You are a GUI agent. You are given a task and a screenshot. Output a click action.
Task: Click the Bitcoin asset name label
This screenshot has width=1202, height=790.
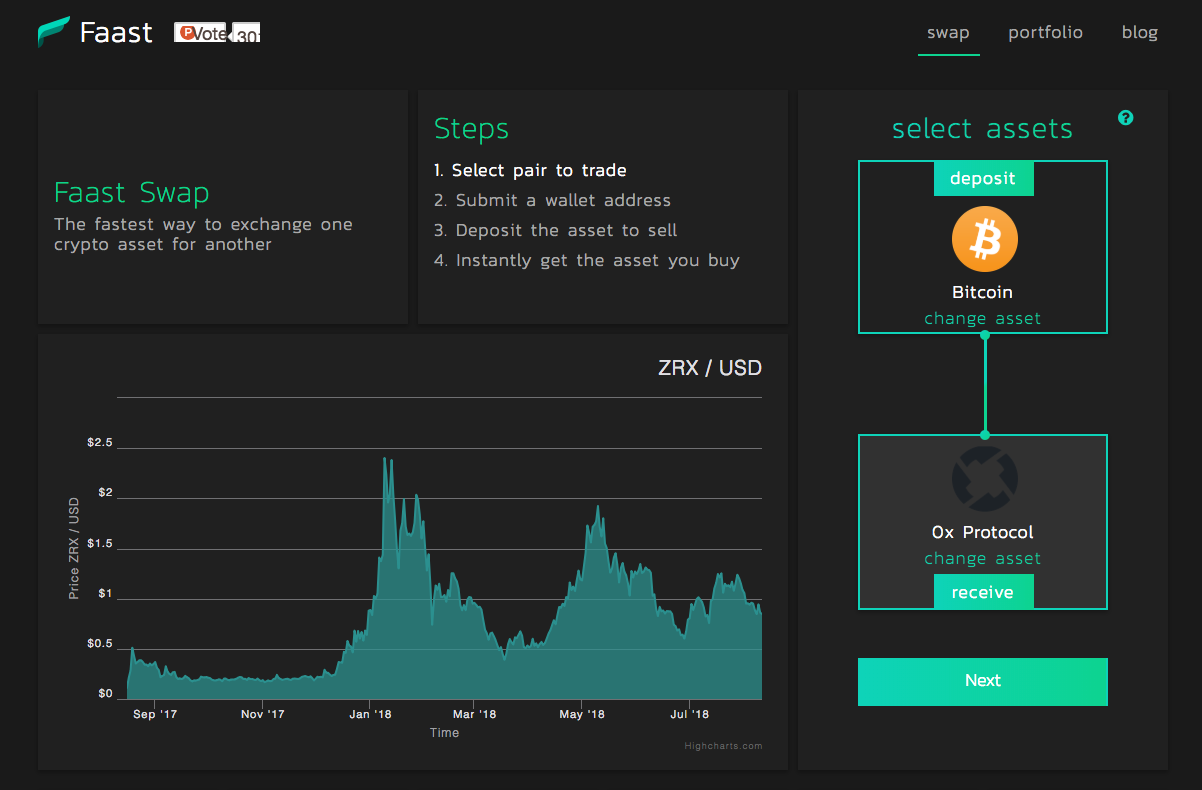coord(982,293)
